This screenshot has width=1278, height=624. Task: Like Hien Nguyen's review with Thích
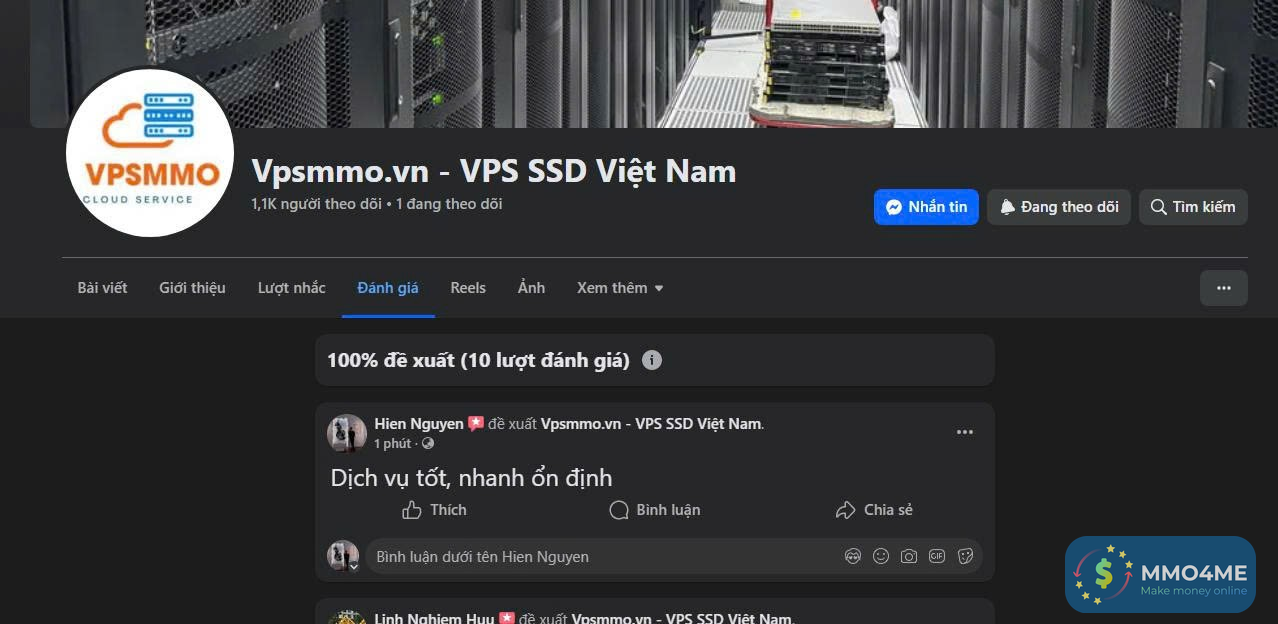tap(434, 510)
